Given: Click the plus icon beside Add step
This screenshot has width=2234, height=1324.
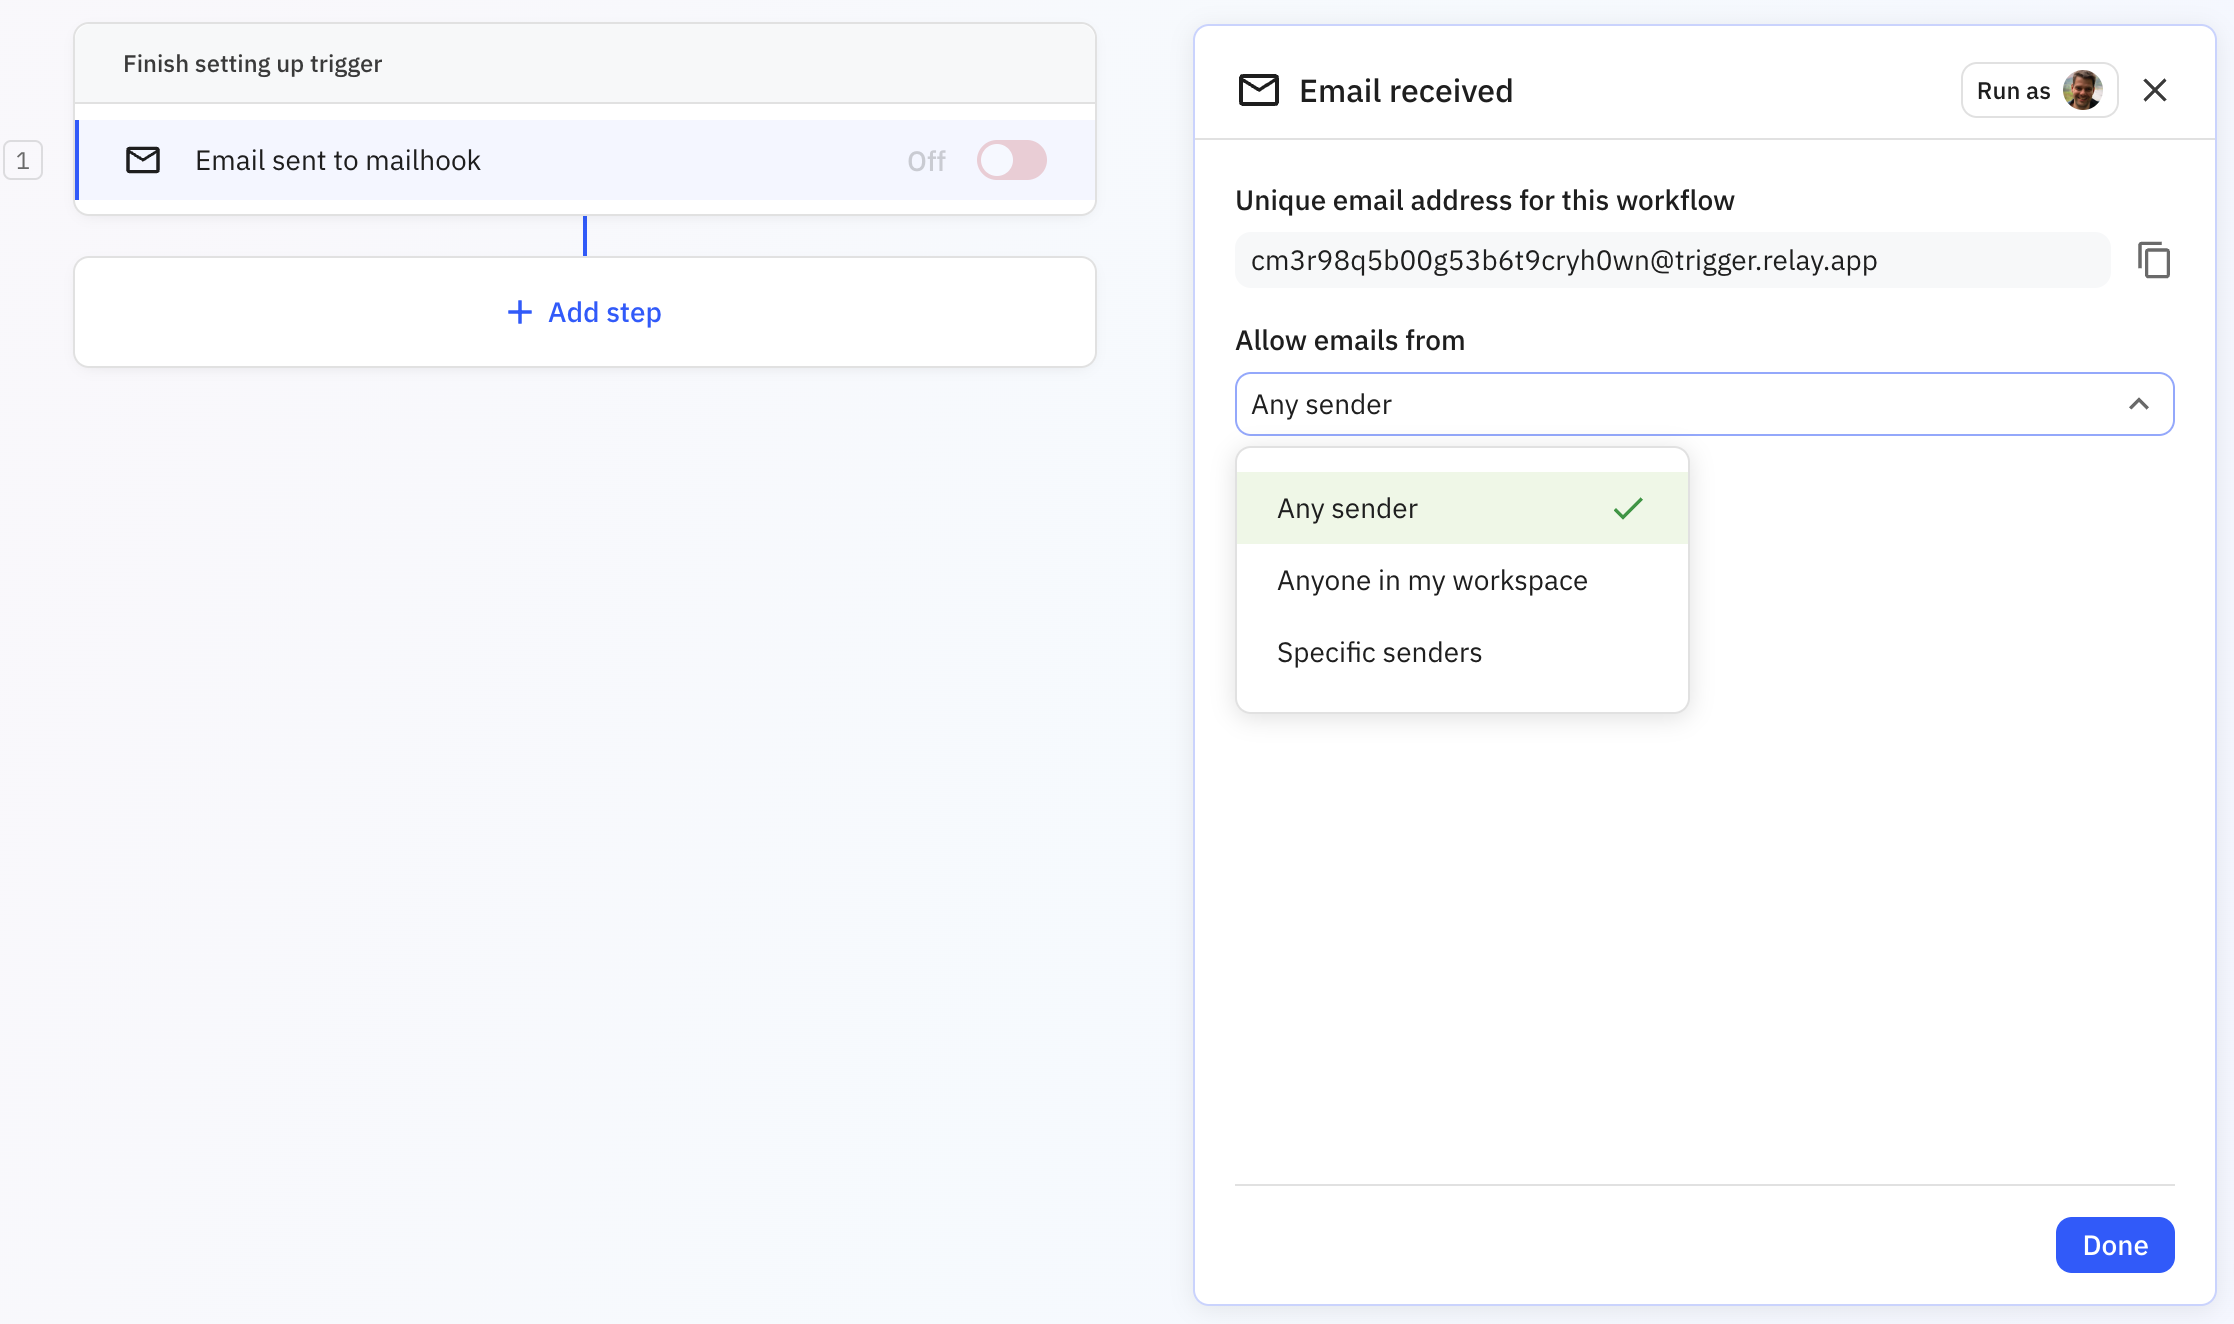Looking at the screenshot, I should (x=519, y=312).
